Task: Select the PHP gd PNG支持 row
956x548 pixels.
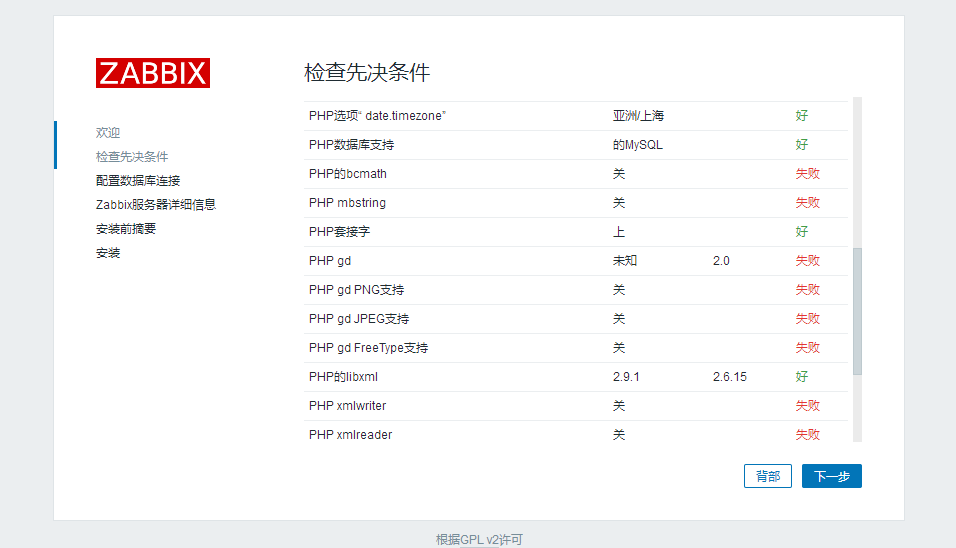Action: click(x=357, y=290)
